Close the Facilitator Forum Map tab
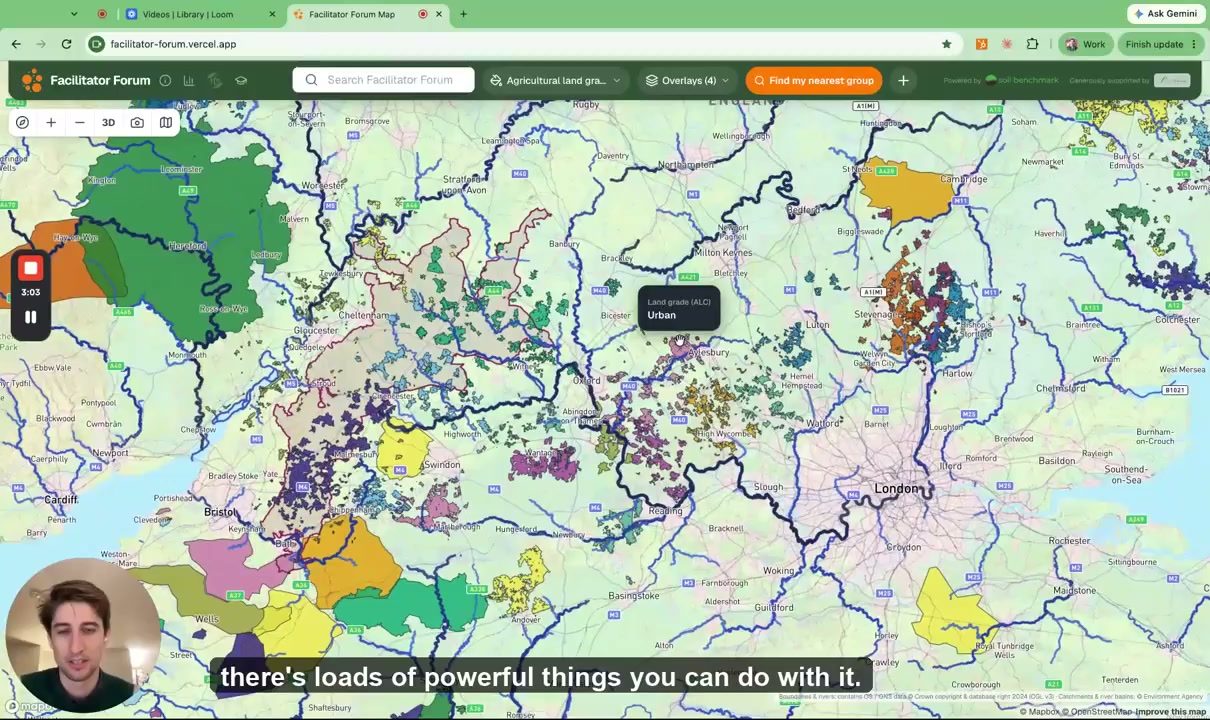This screenshot has width=1210, height=720. point(439,14)
